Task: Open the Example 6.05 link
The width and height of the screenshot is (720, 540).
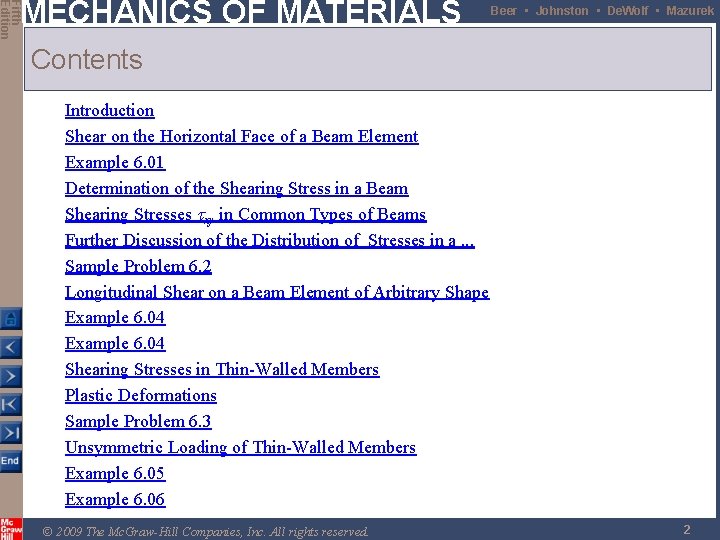Action: [115, 473]
